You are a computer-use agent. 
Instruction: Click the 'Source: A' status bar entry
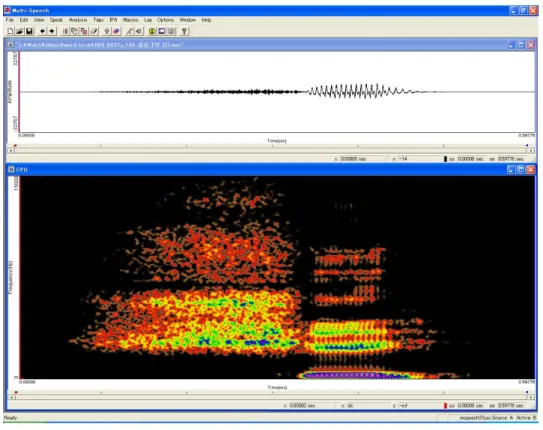click(502, 418)
